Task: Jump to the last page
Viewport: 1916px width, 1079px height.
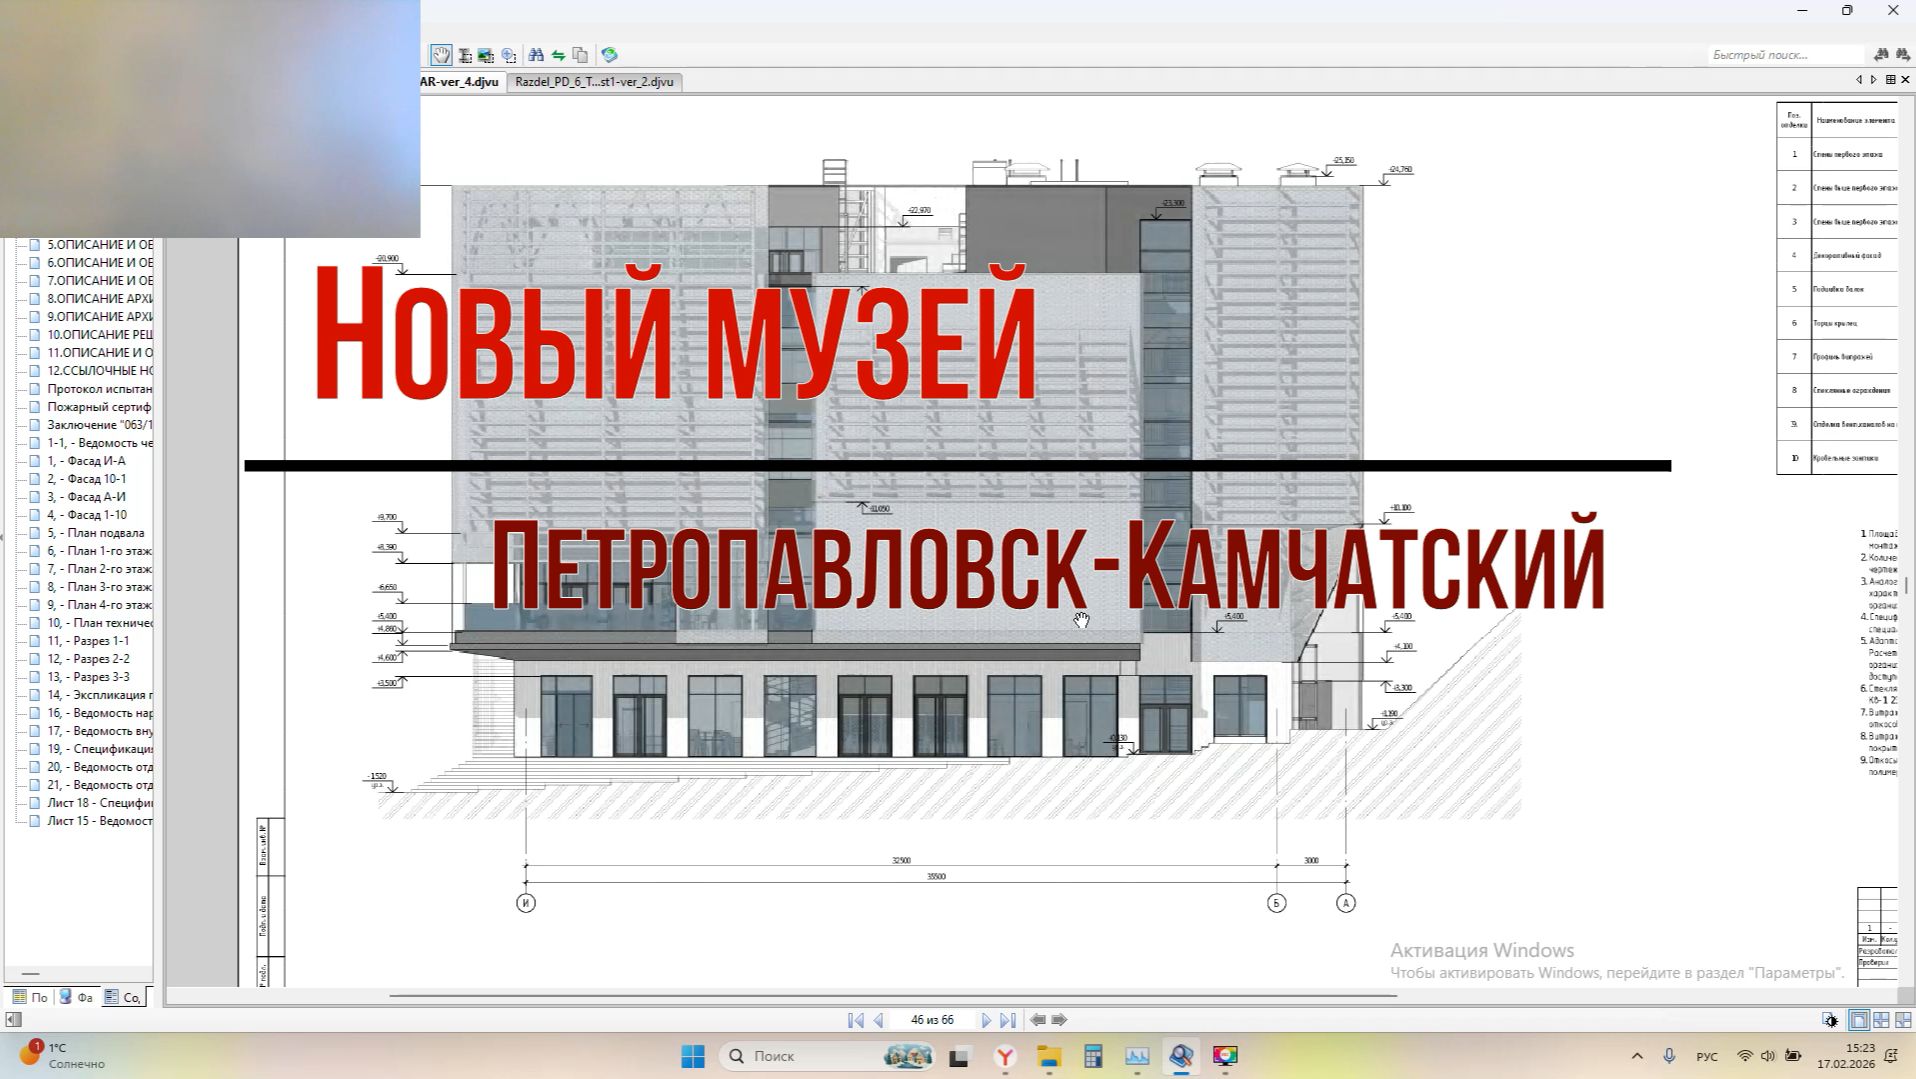Action: 1009,1019
